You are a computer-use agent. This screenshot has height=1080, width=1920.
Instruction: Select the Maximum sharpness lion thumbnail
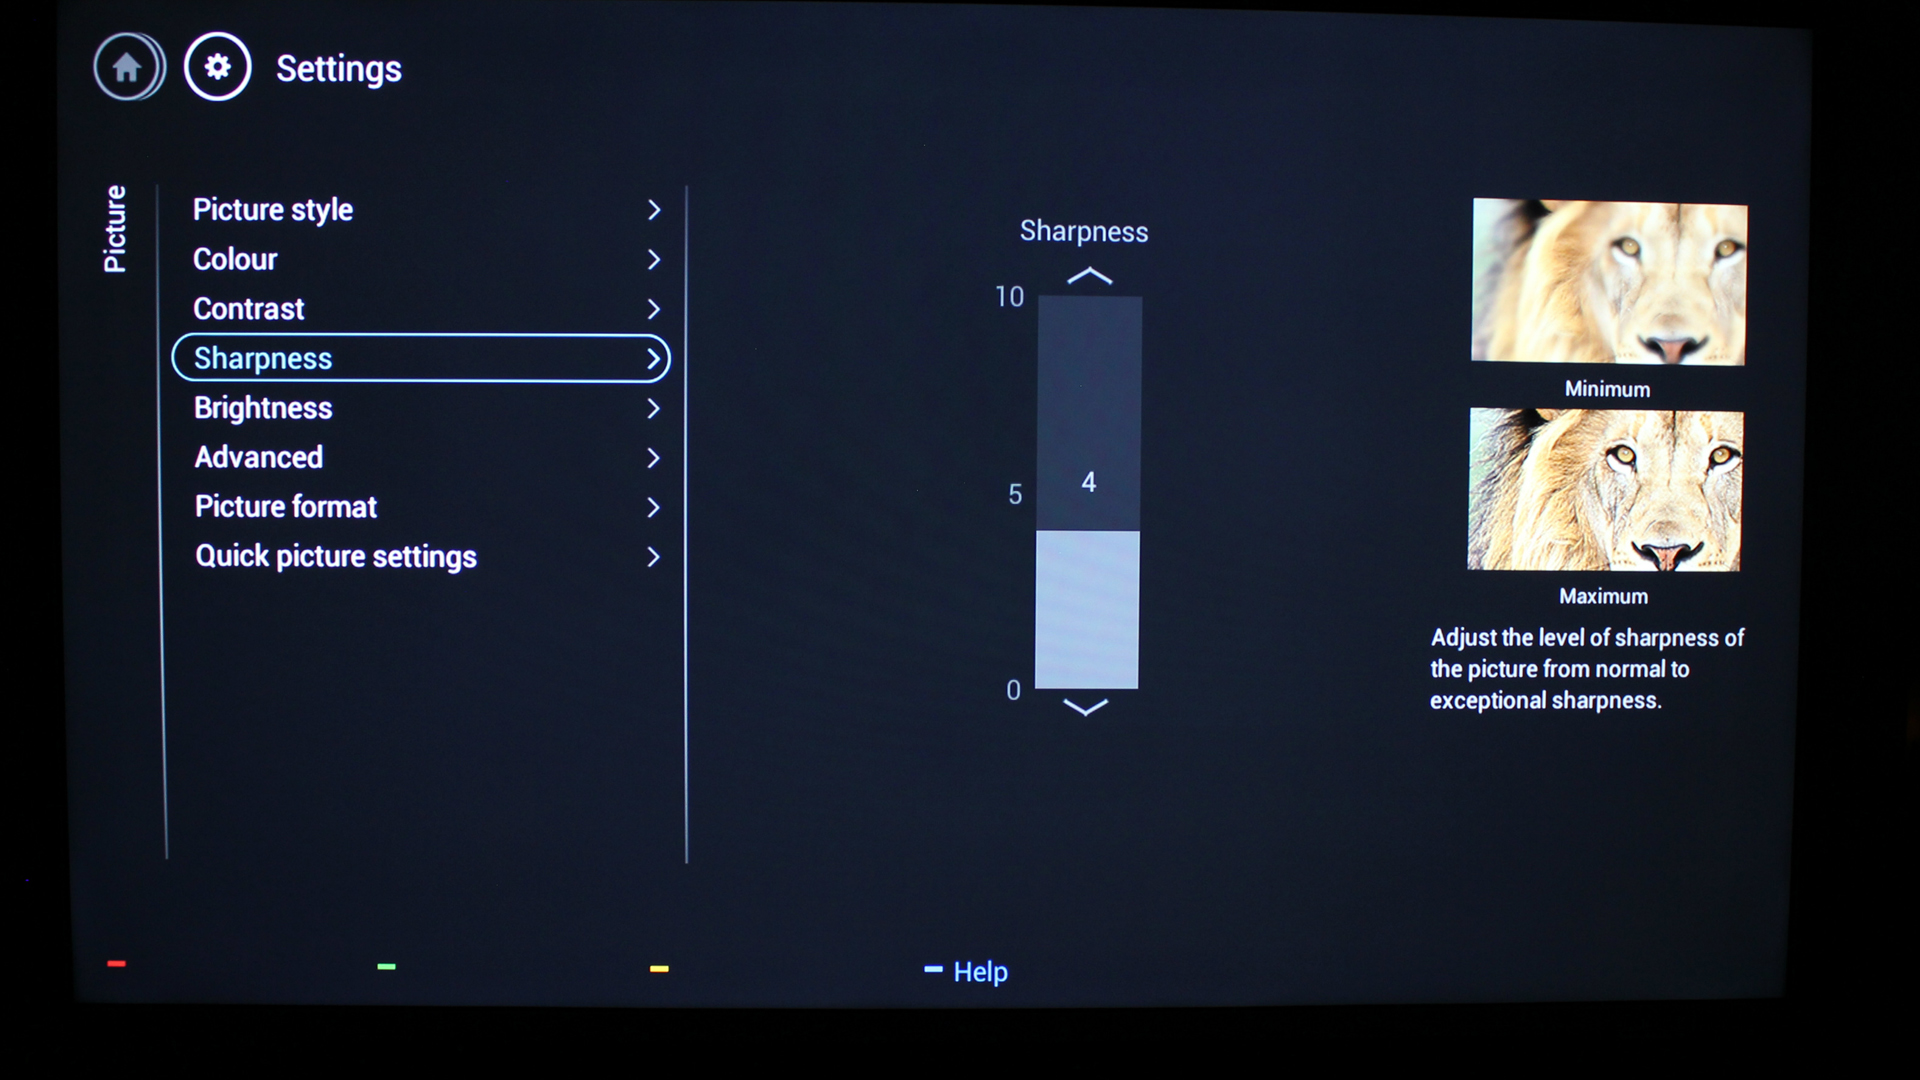click(x=1609, y=491)
